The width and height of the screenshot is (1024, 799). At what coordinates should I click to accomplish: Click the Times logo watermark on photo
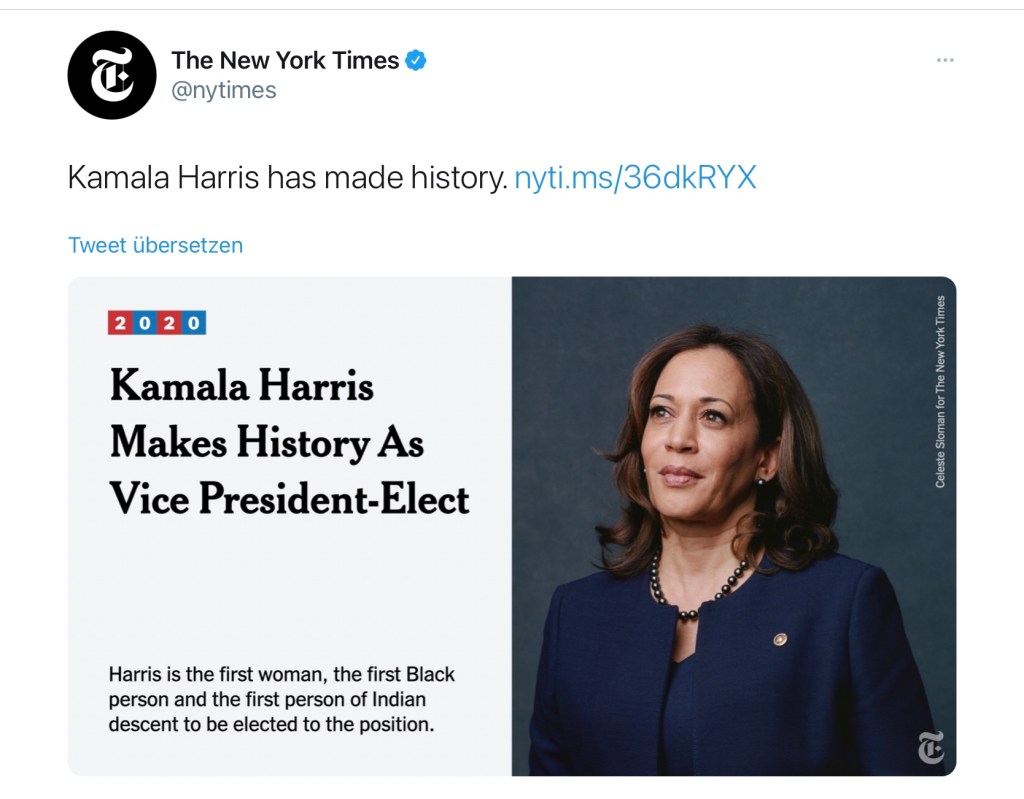tap(930, 748)
